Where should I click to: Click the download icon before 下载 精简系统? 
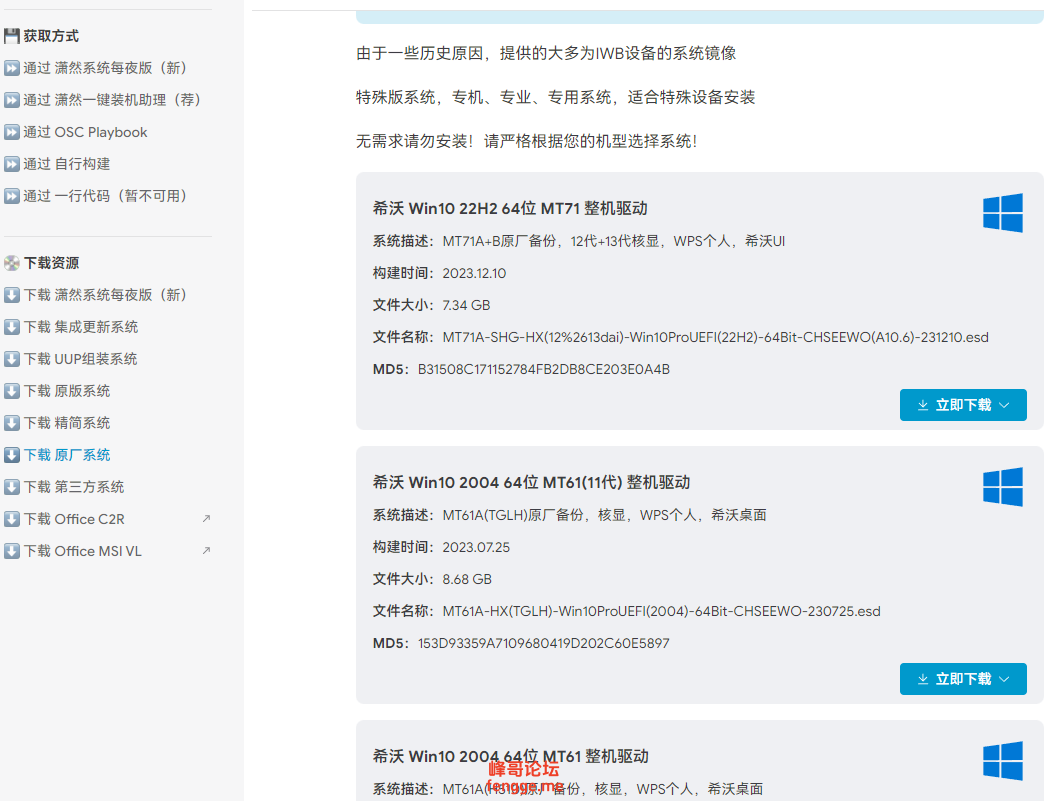pos(11,423)
